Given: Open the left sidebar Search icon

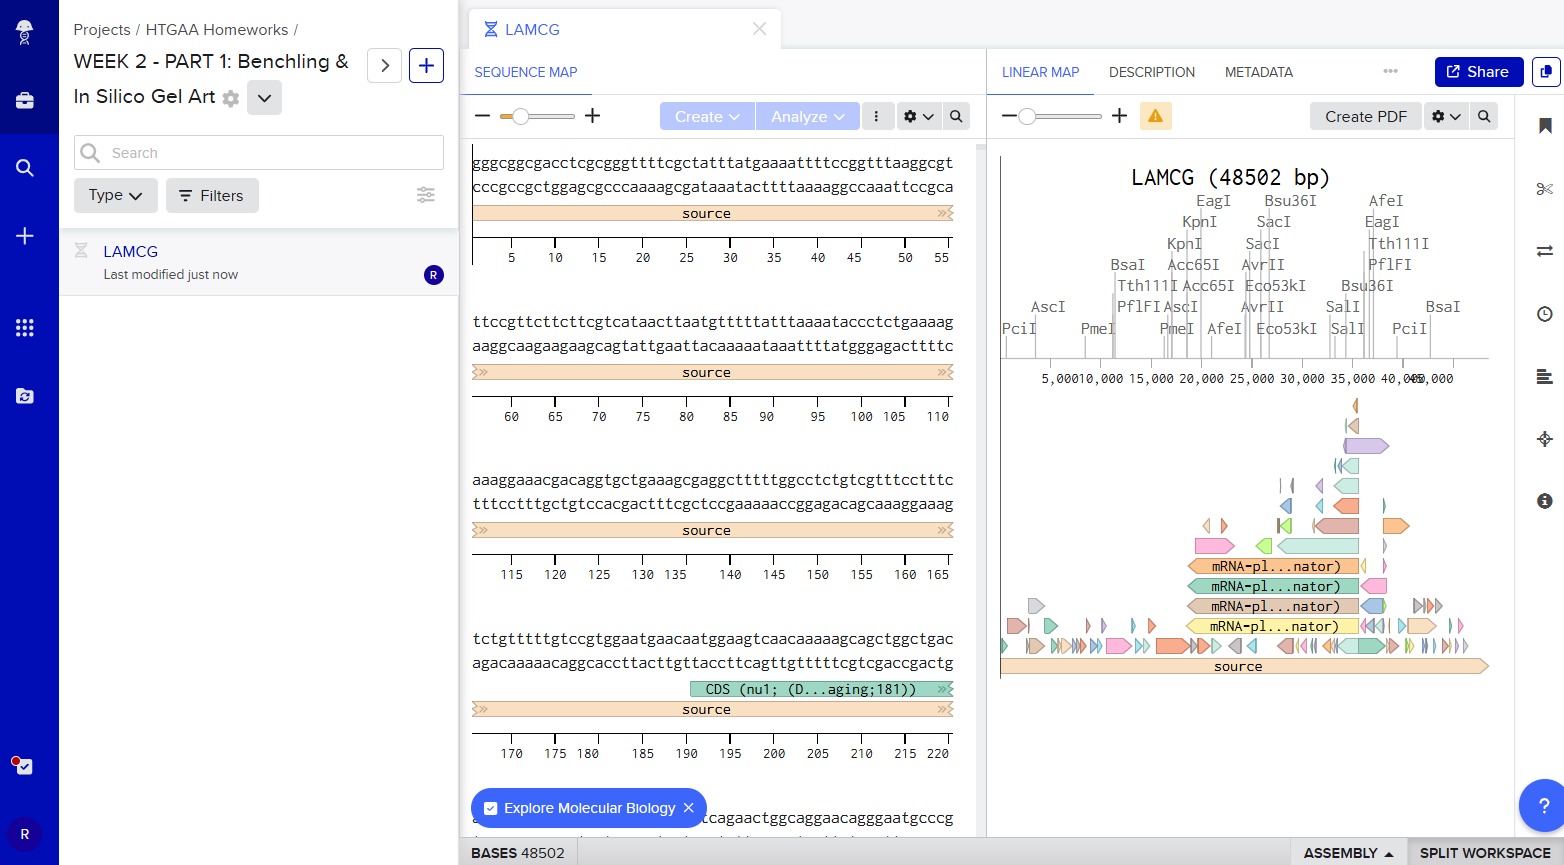Looking at the screenshot, I should (25, 168).
